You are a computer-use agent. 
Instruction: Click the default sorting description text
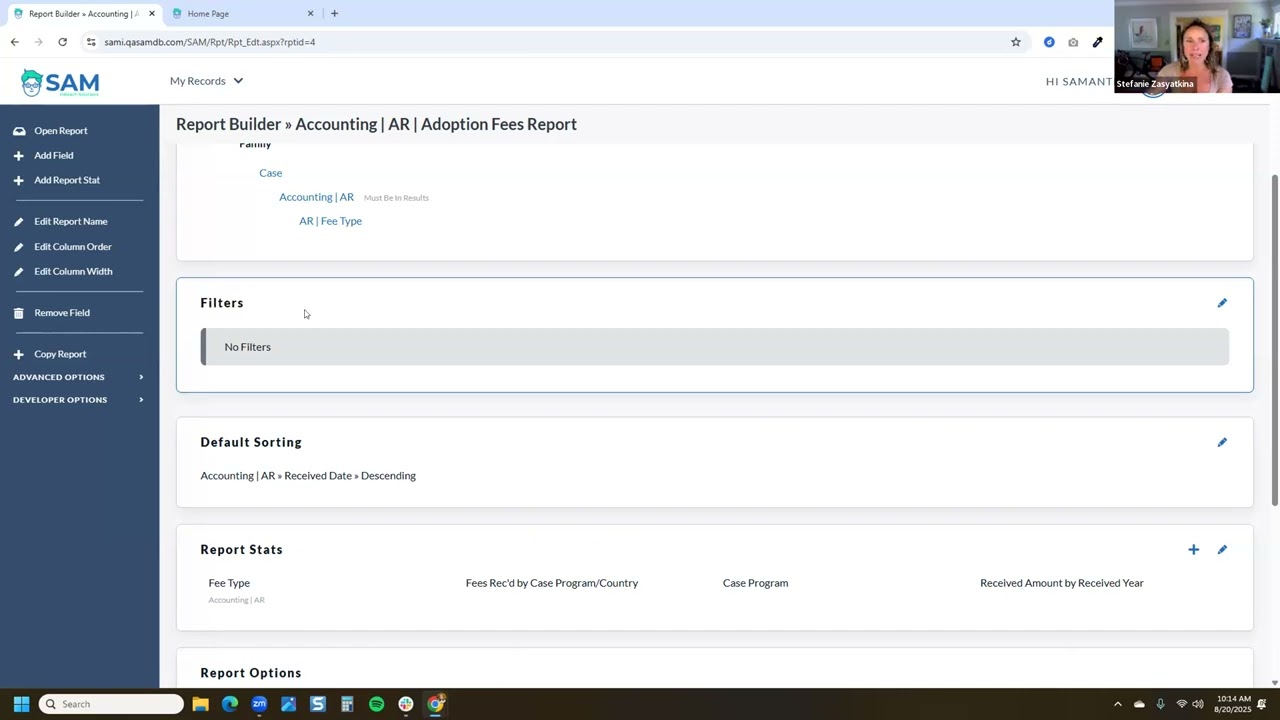(308, 476)
